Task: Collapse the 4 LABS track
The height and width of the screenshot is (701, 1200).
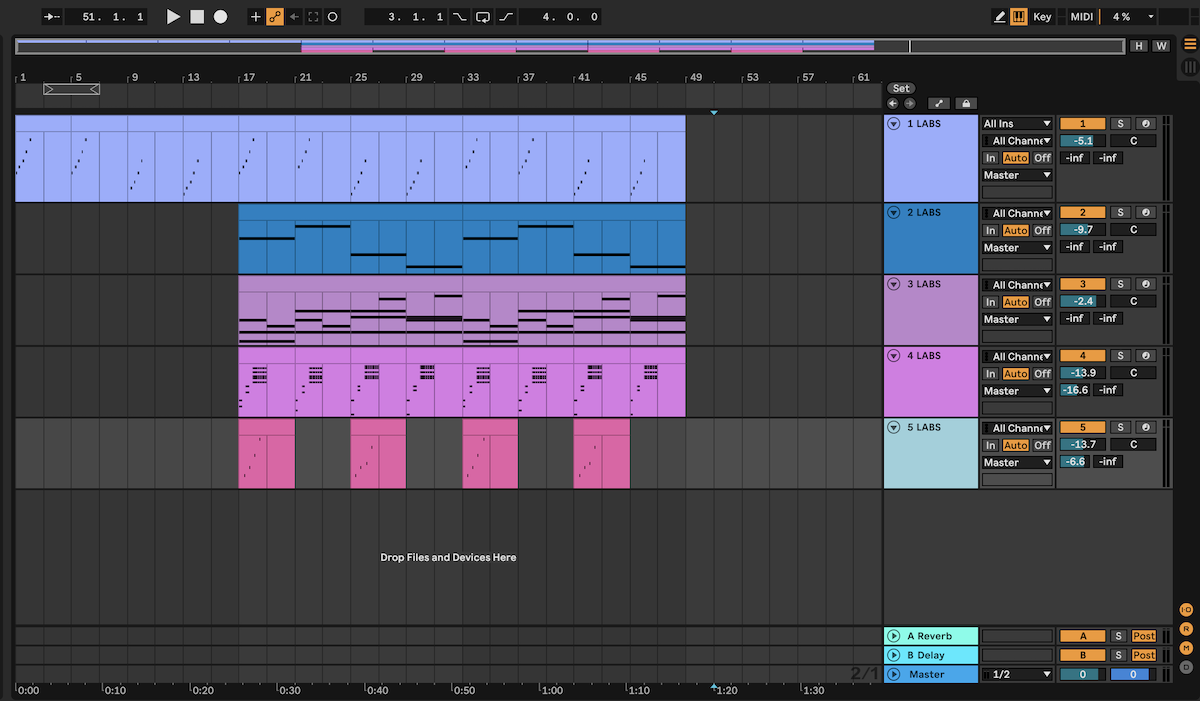Action: click(894, 356)
